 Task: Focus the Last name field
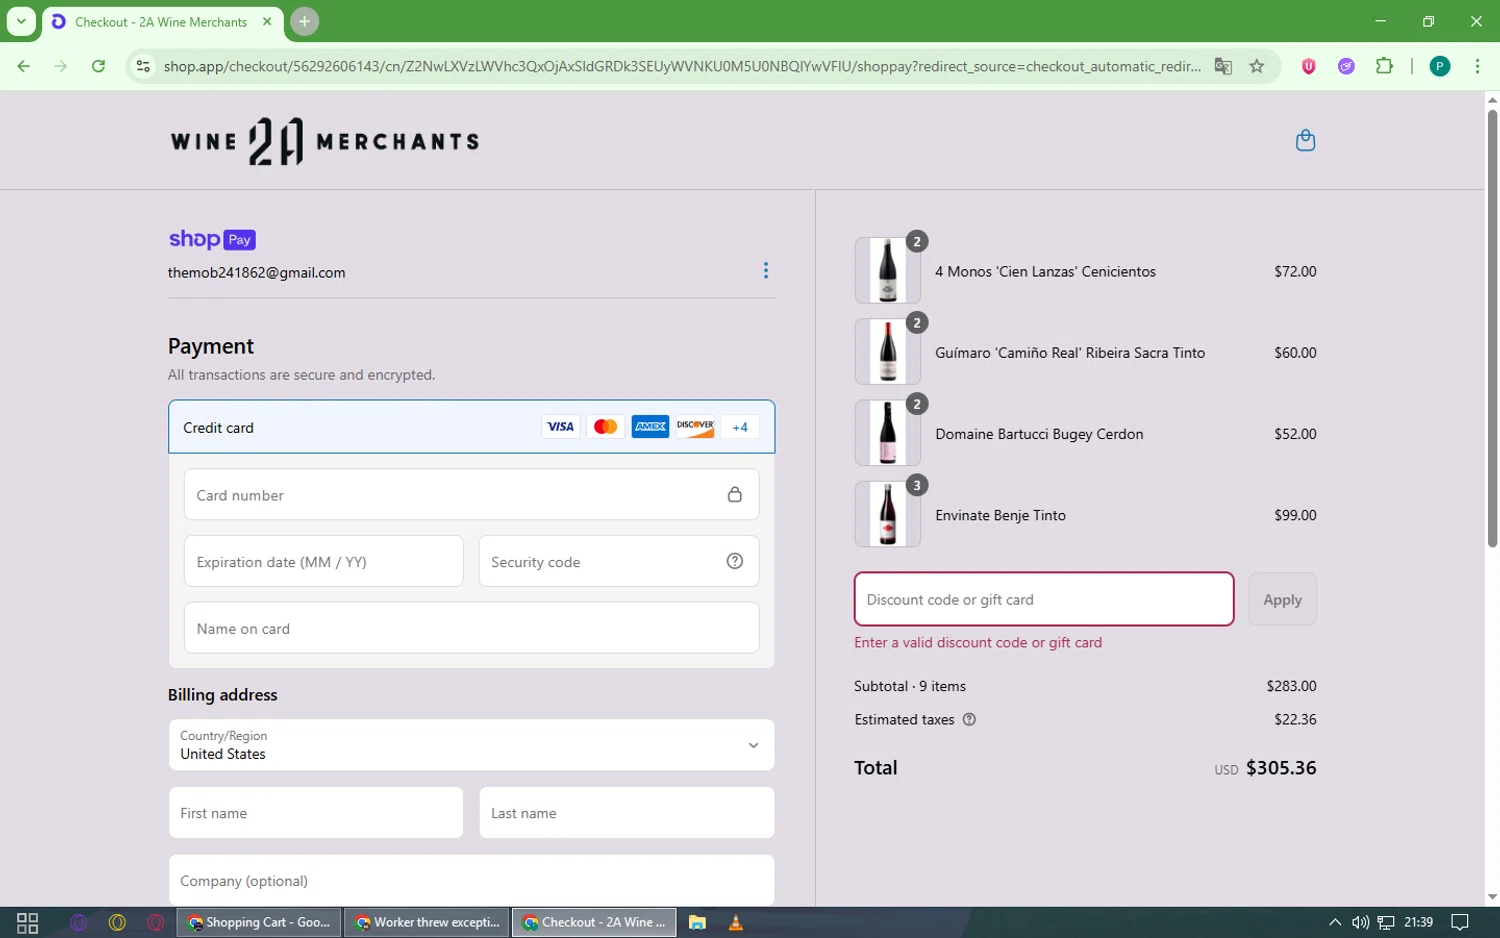pyautogui.click(x=627, y=813)
